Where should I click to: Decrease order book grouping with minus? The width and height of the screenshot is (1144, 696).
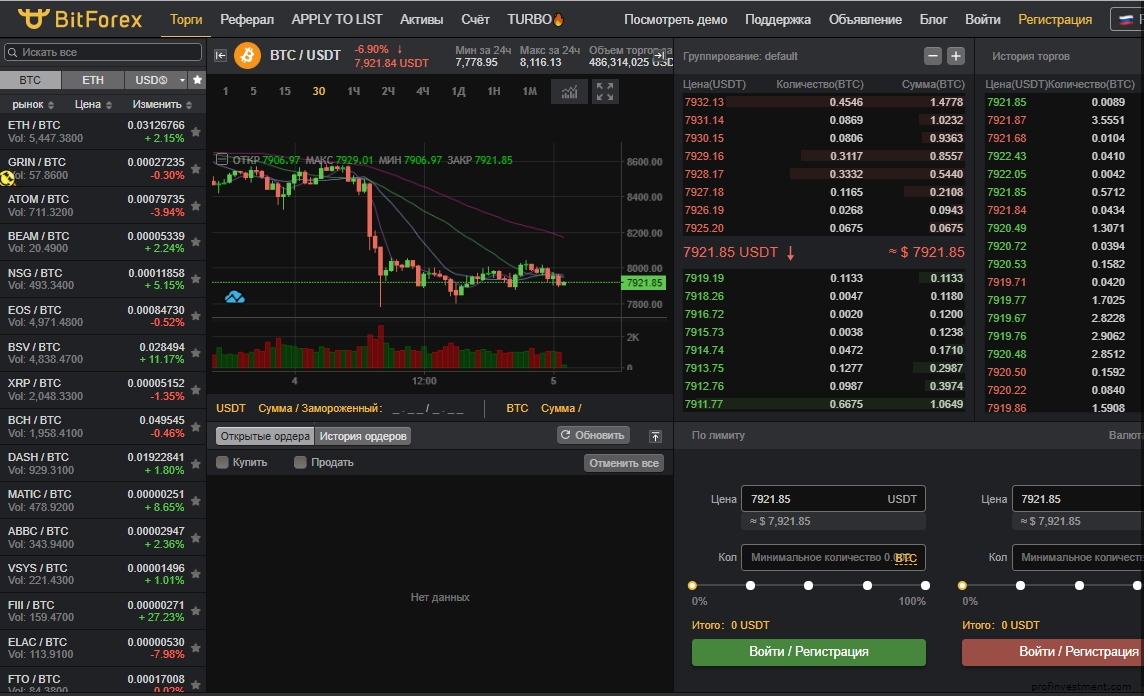(x=932, y=56)
